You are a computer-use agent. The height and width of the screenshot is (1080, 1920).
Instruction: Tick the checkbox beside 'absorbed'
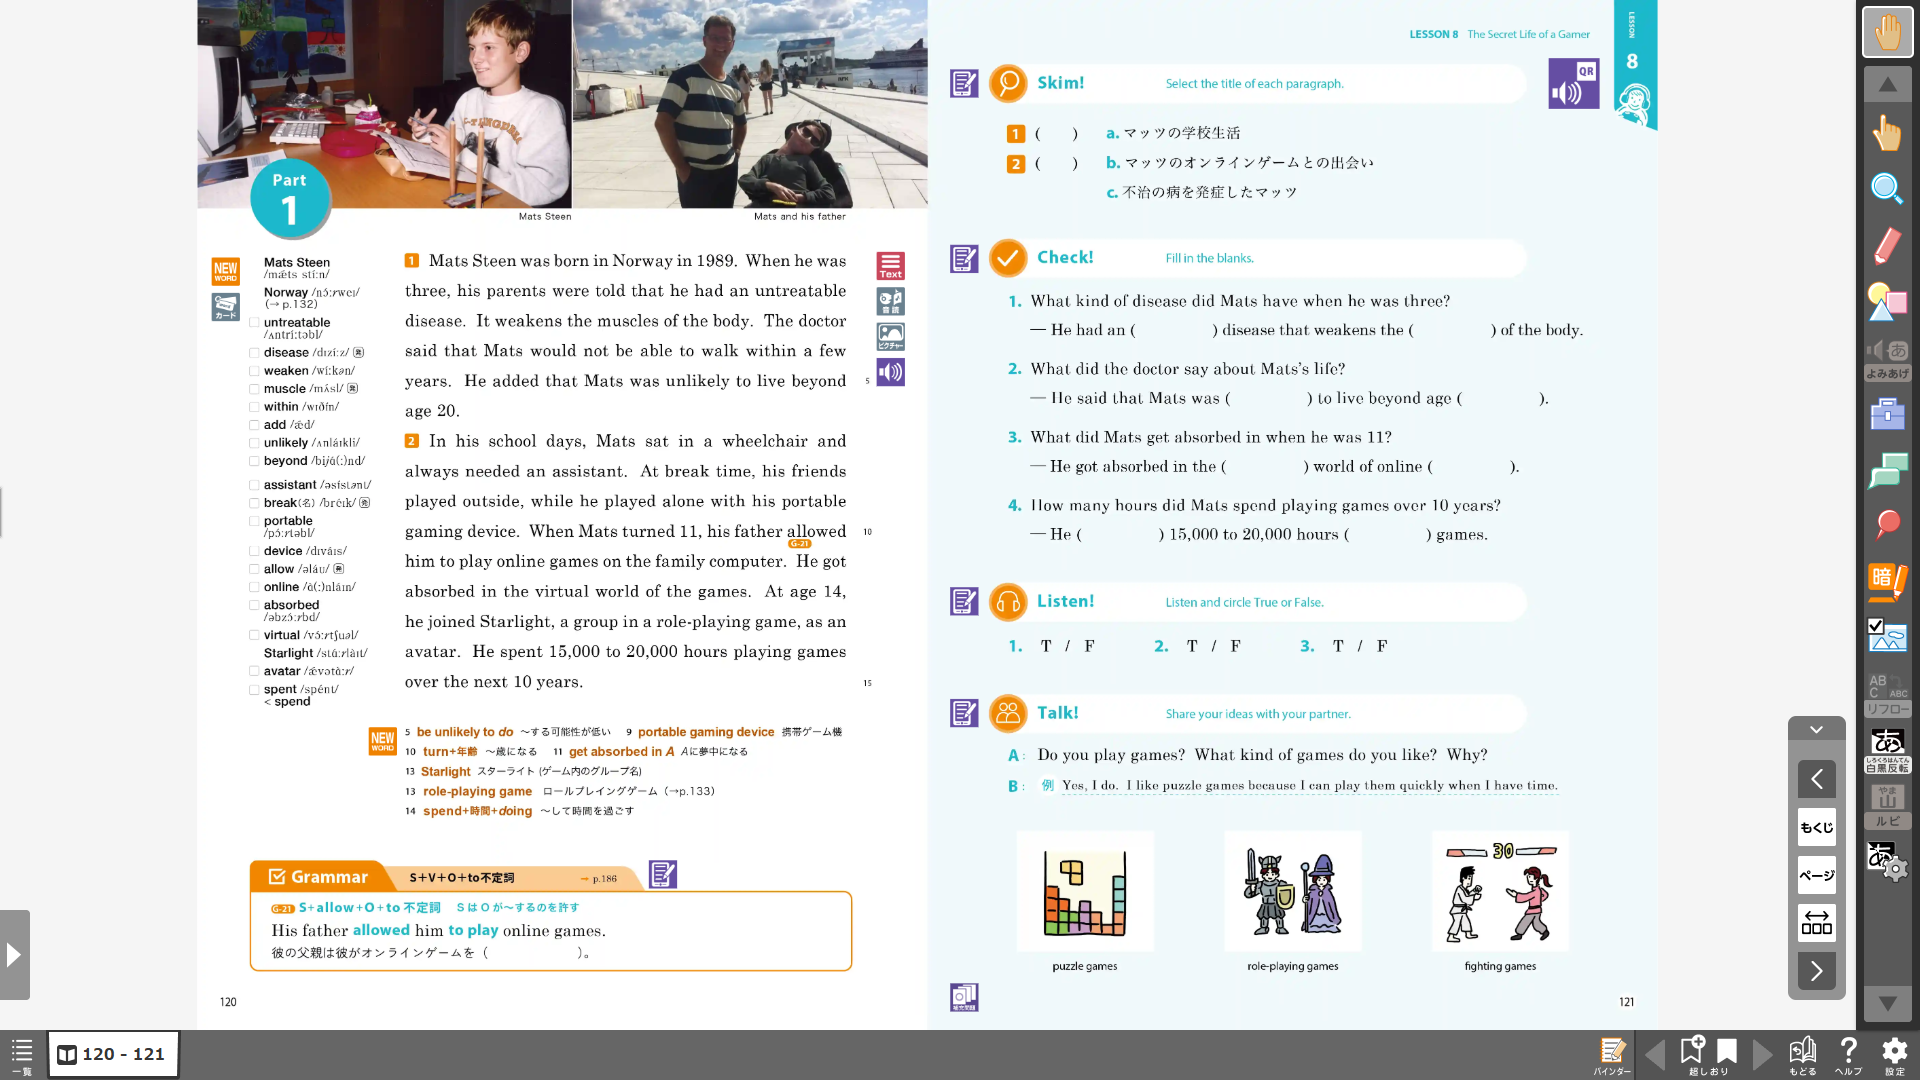coord(254,605)
